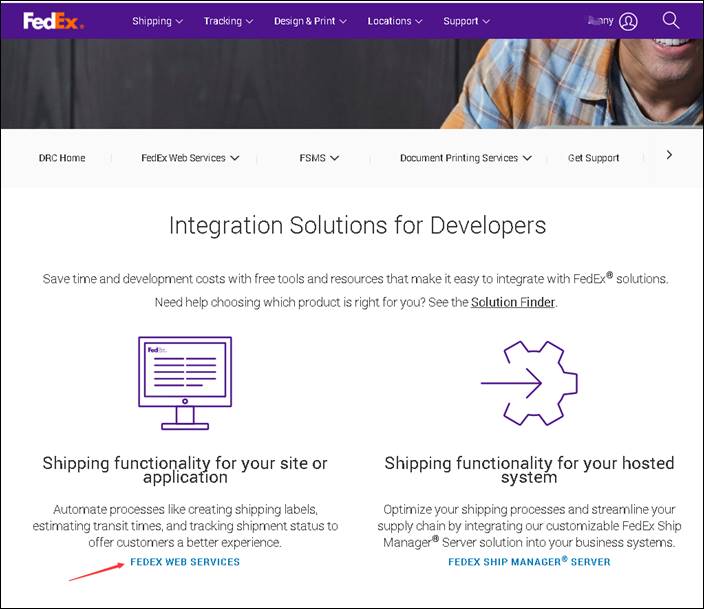Follow the Solution Finder link
The image size is (704, 609).
tap(513, 302)
